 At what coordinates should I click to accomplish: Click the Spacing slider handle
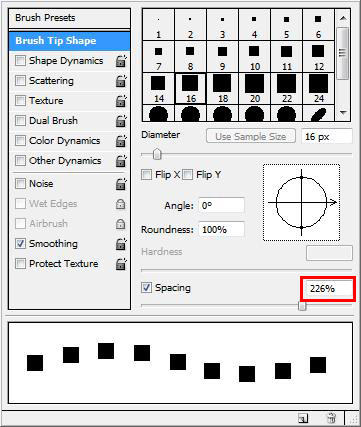(302, 305)
